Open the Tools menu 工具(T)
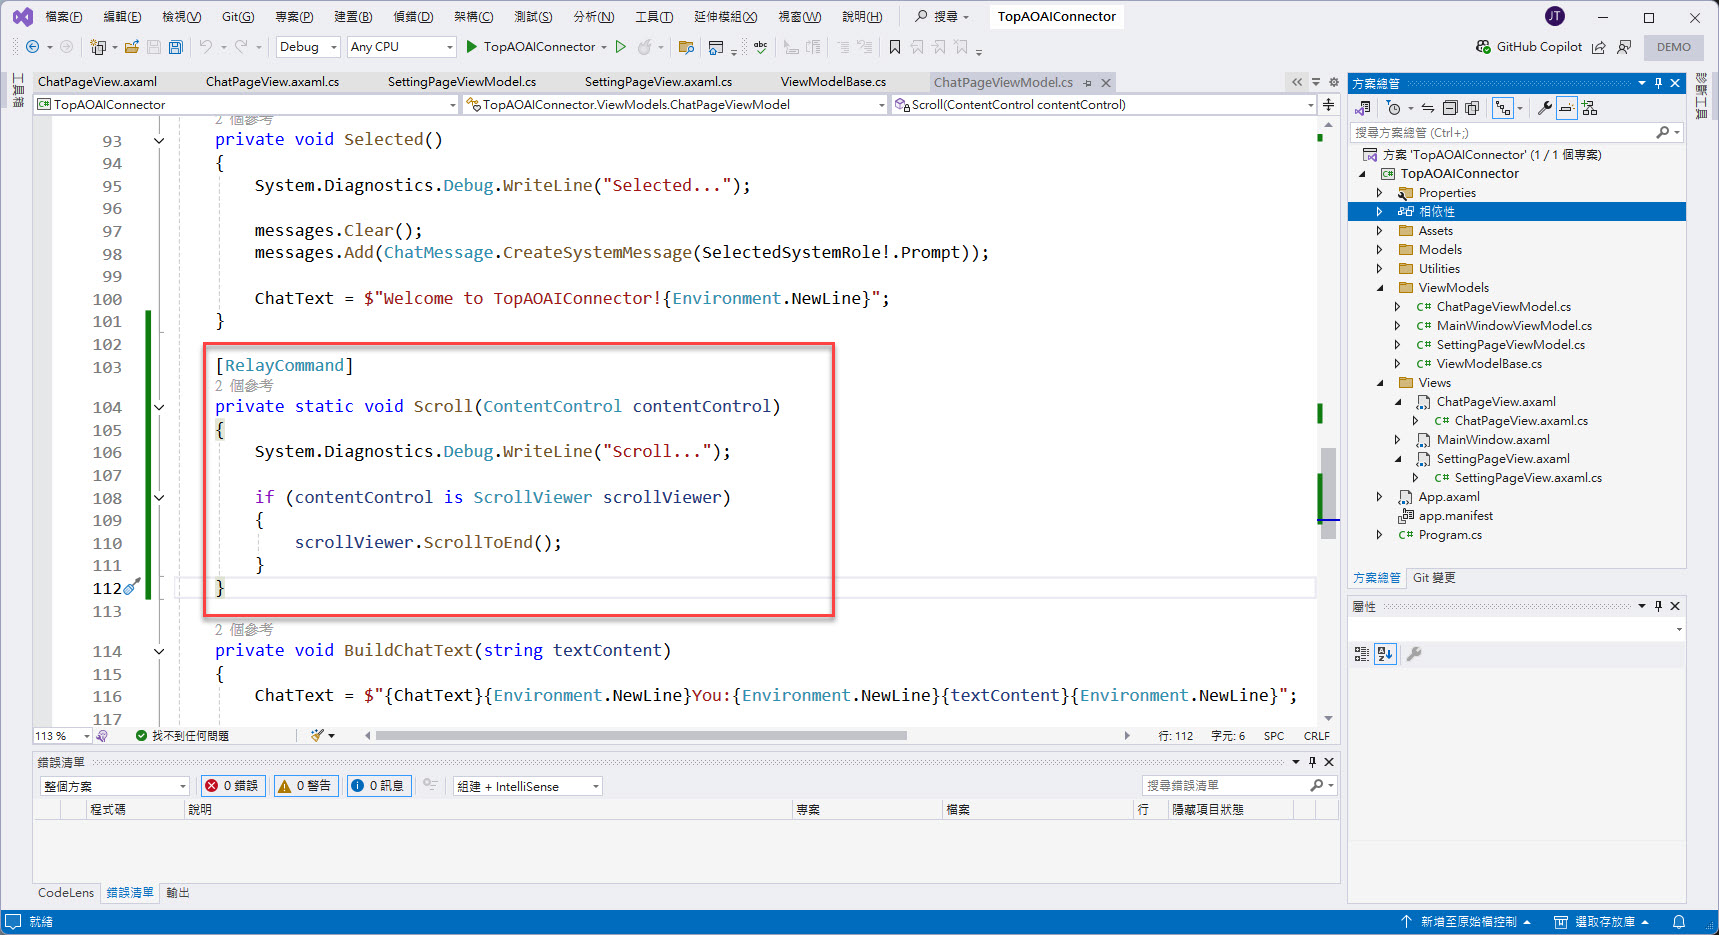1719x935 pixels. [x=654, y=16]
